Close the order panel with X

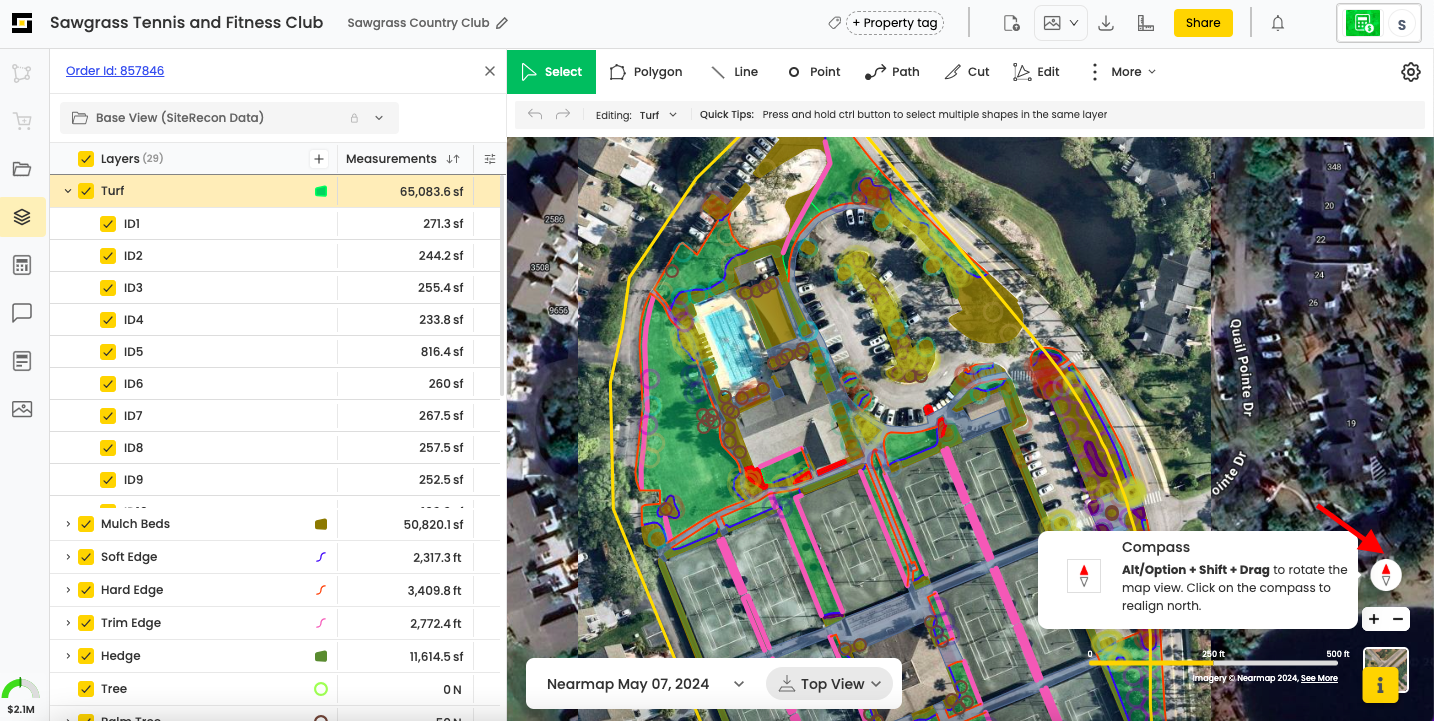point(490,71)
